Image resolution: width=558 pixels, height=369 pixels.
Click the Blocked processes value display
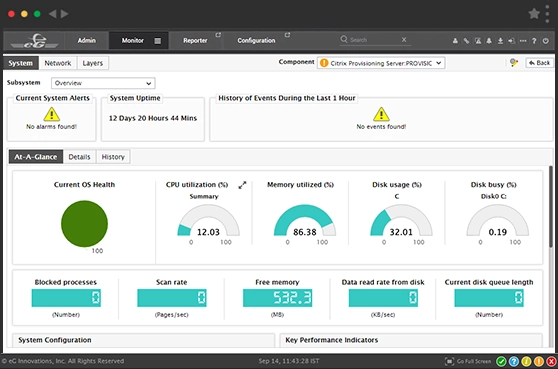[x=66, y=298]
